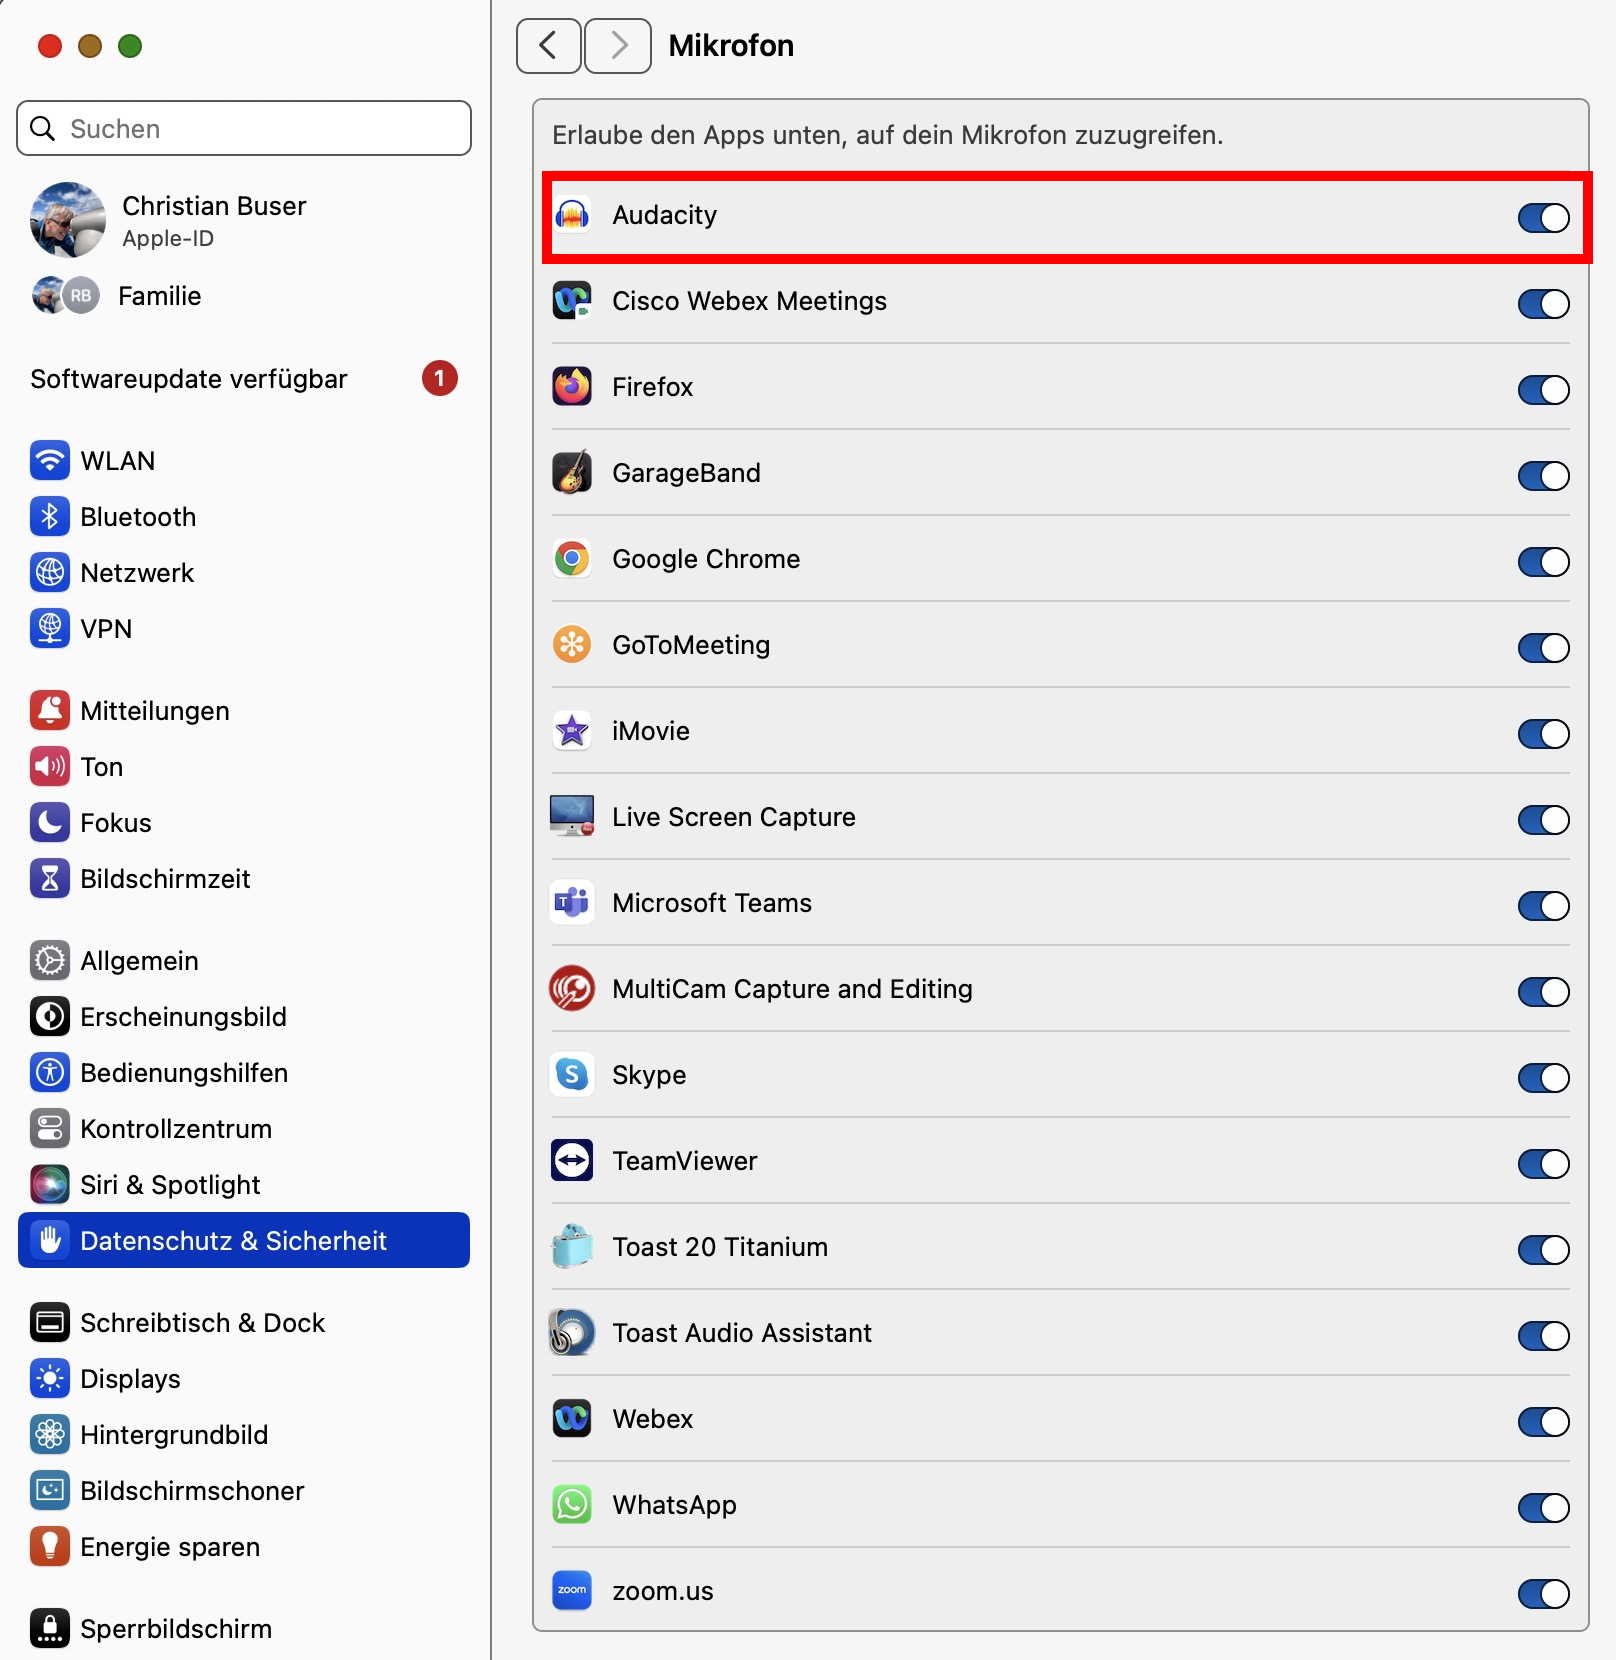Turn off iMovie microphone access

tap(1543, 733)
